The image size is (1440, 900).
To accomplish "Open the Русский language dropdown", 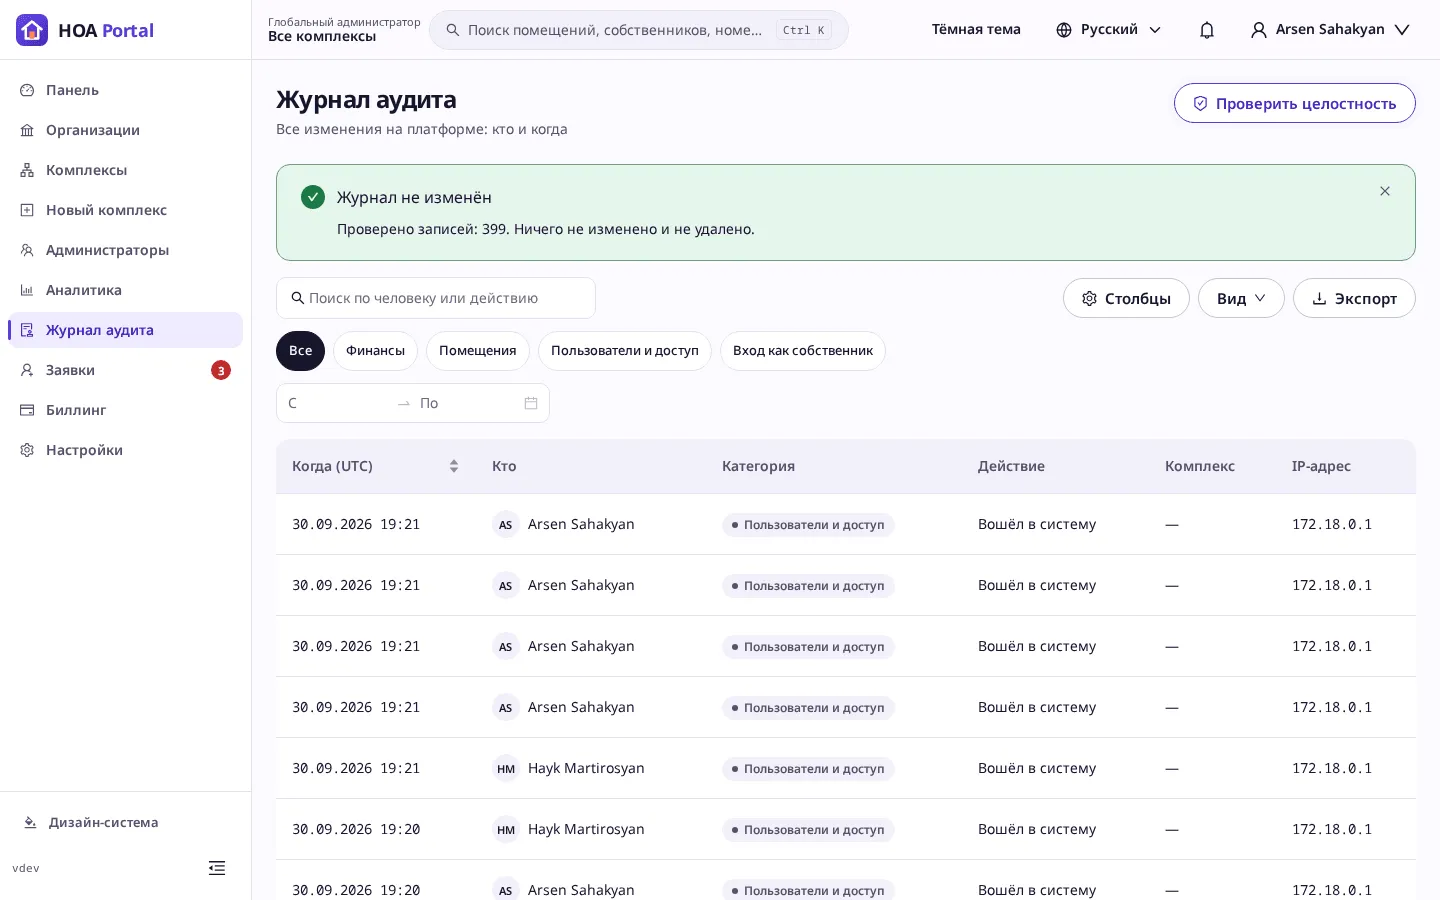I will click(x=1109, y=30).
